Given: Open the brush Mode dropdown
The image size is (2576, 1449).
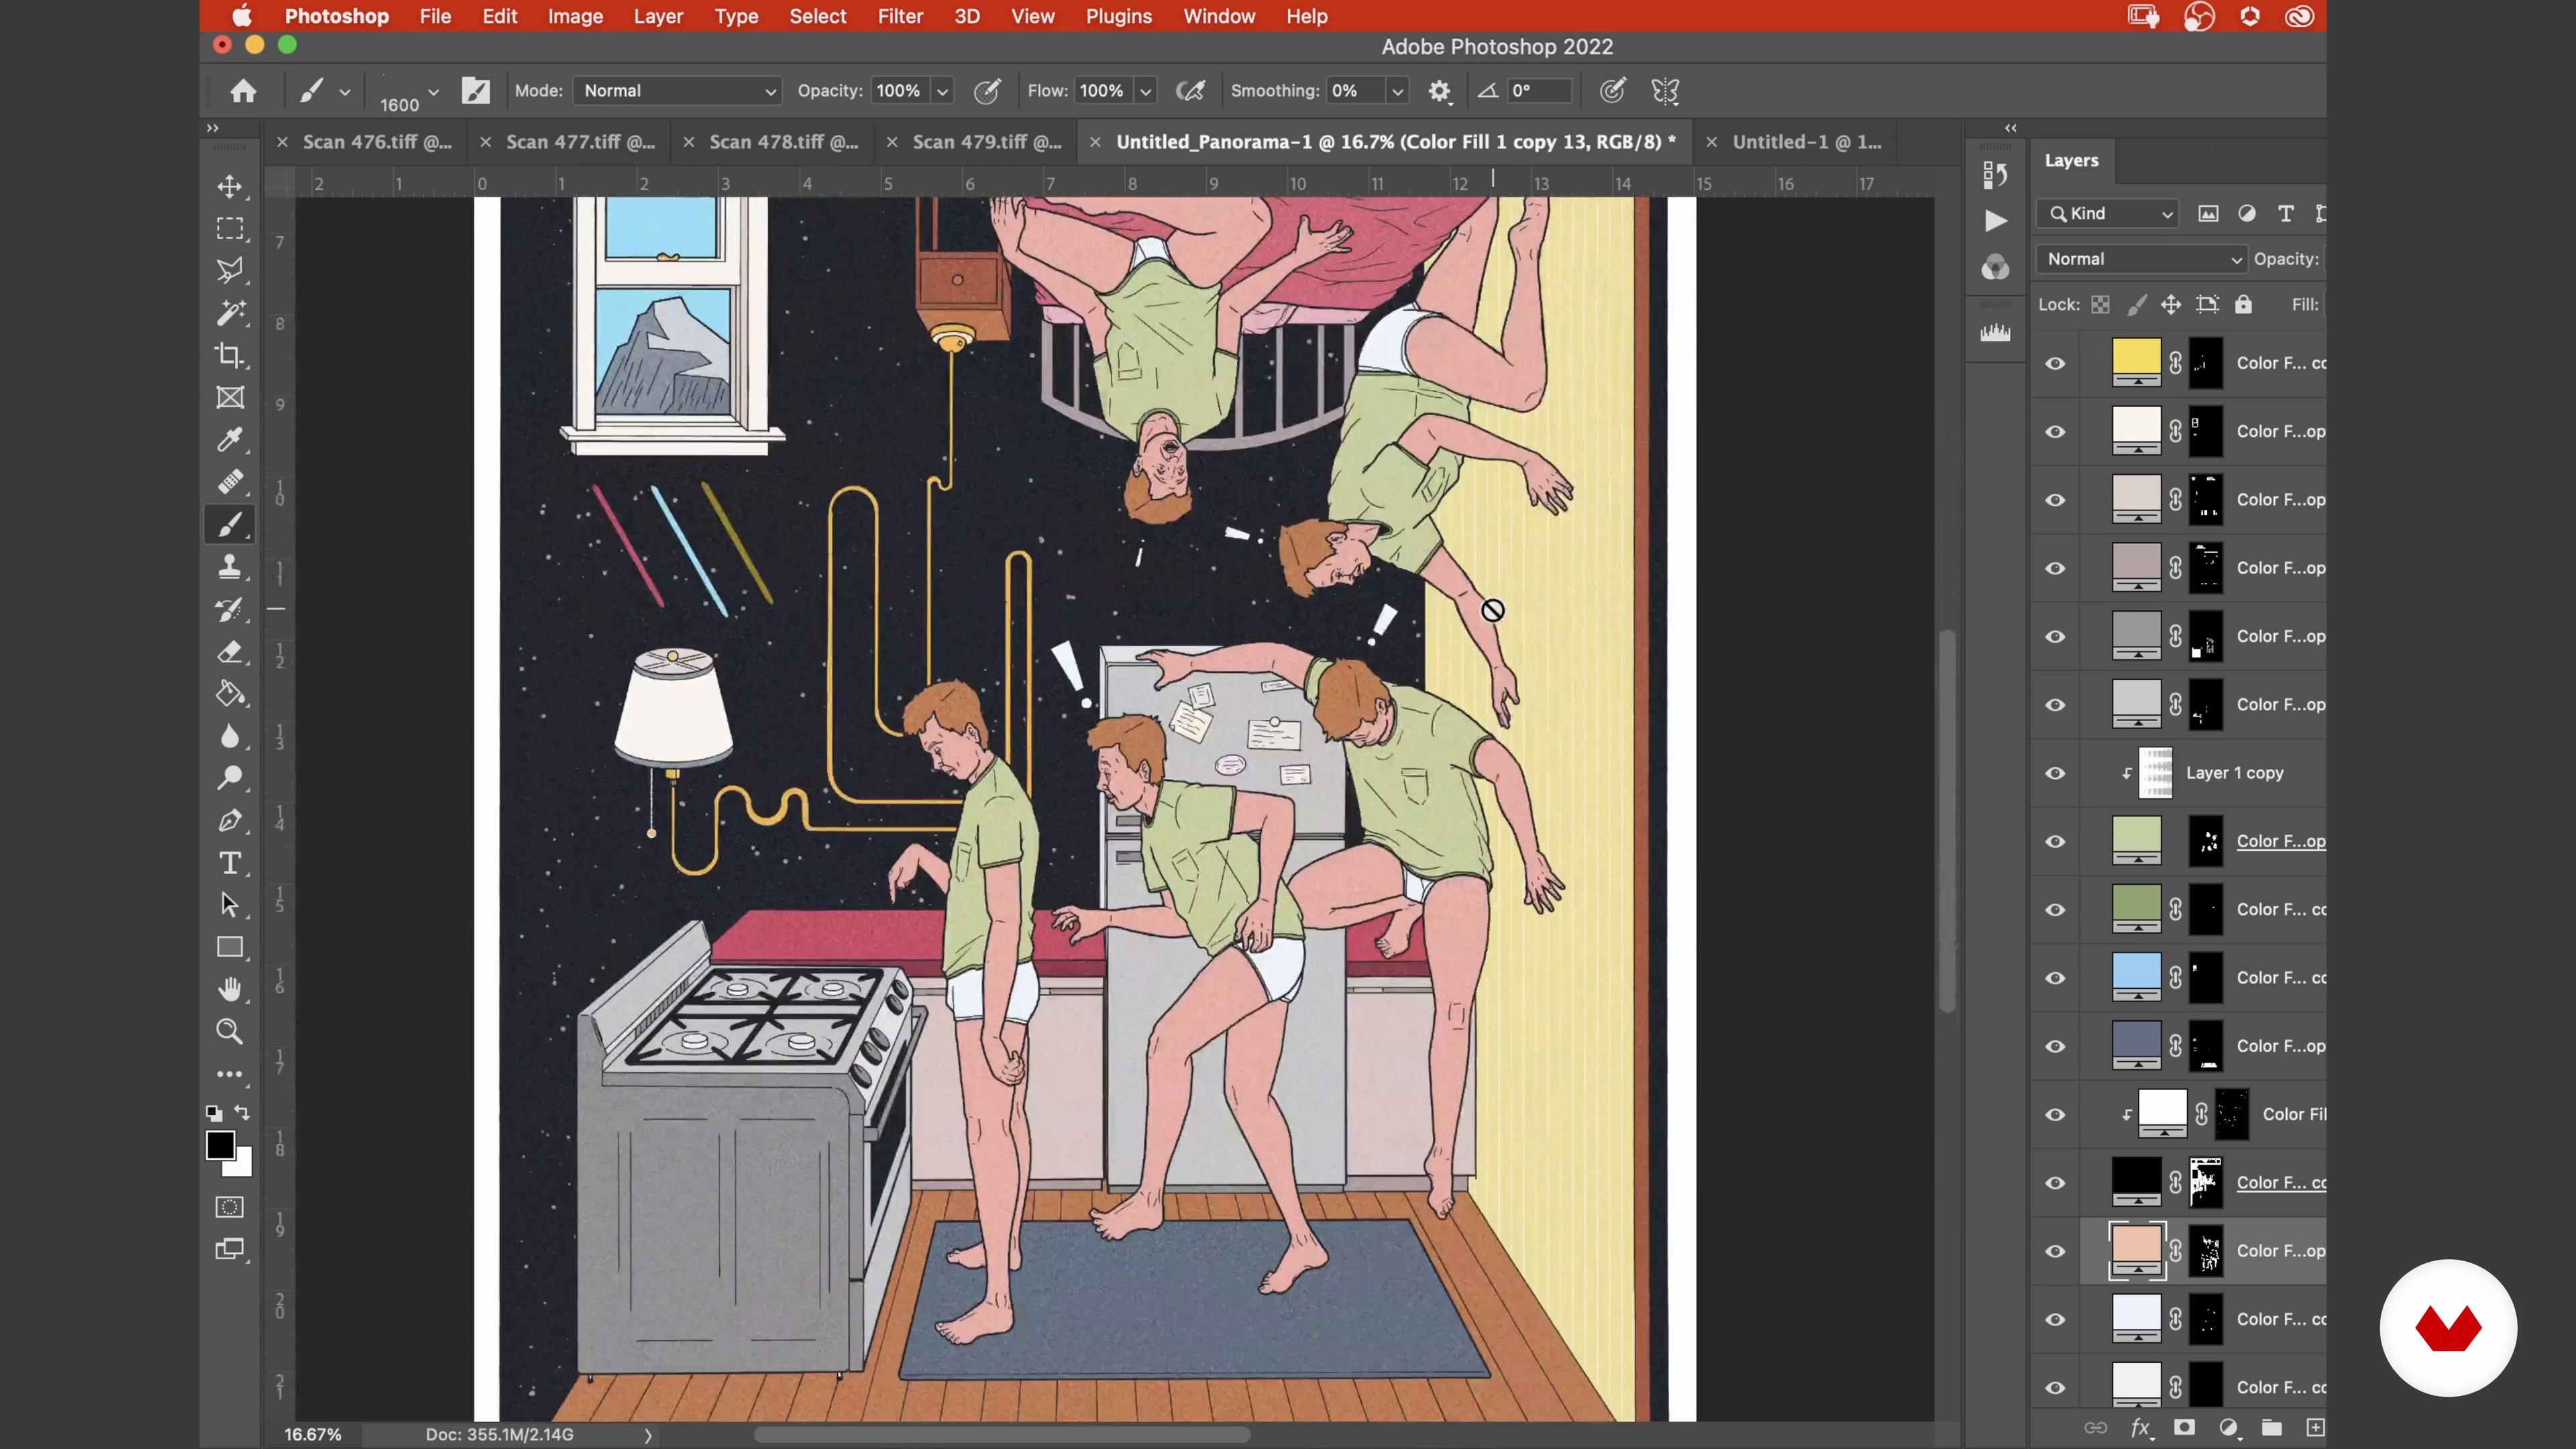Looking at the screenshot, I should pyautogui.click(x=678, y=91).
